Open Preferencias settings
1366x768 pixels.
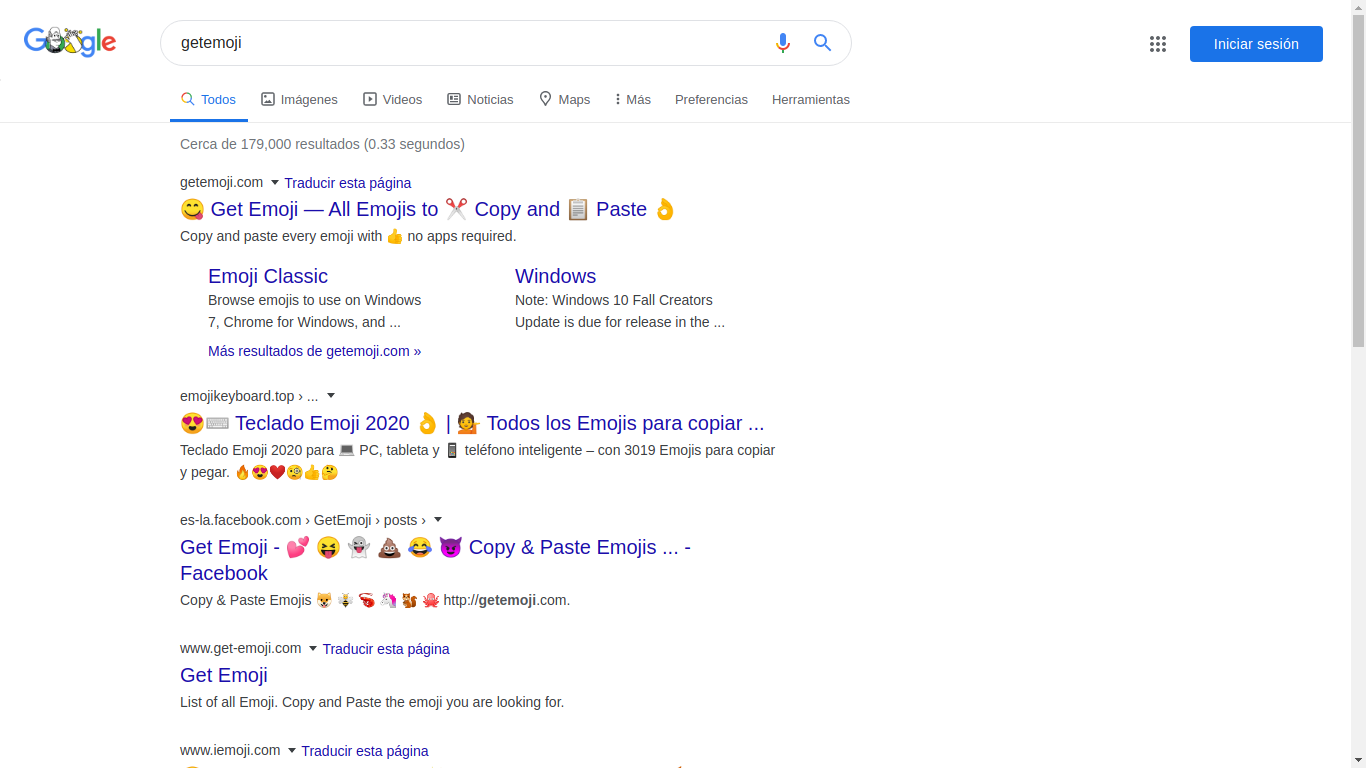pyautogui.click(x=711, y=100)
